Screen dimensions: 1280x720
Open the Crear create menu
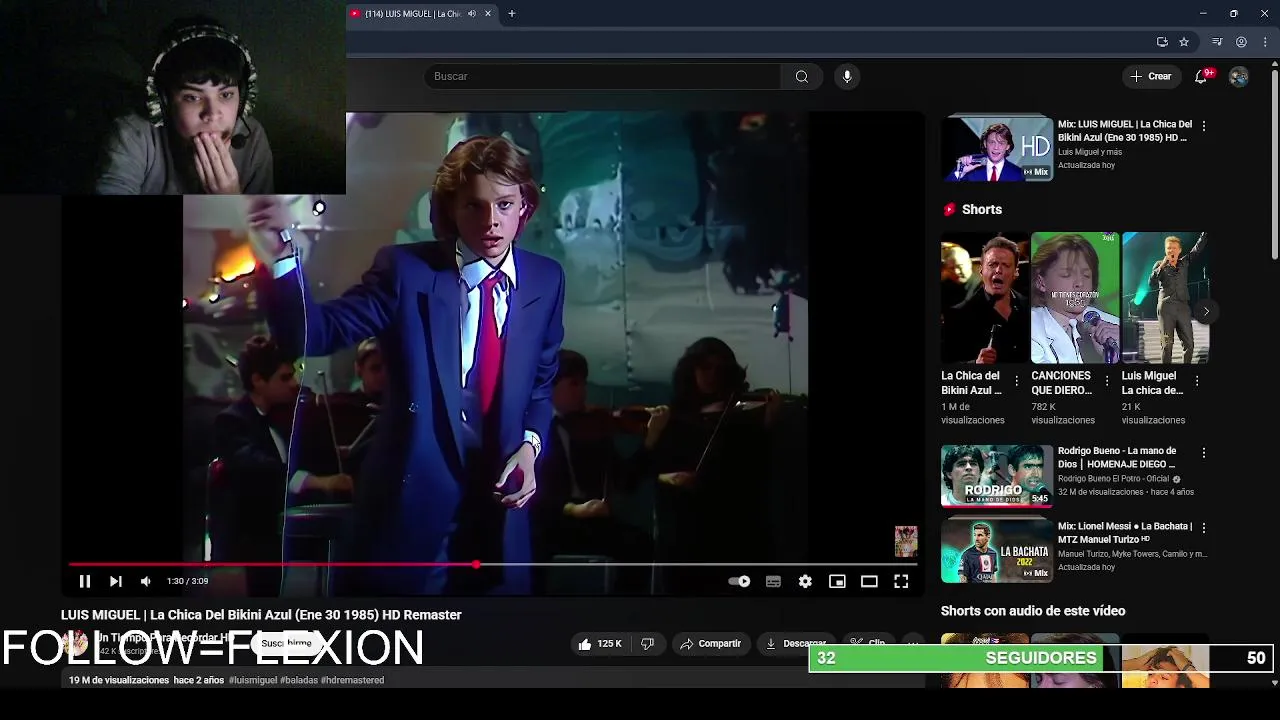1150,76
